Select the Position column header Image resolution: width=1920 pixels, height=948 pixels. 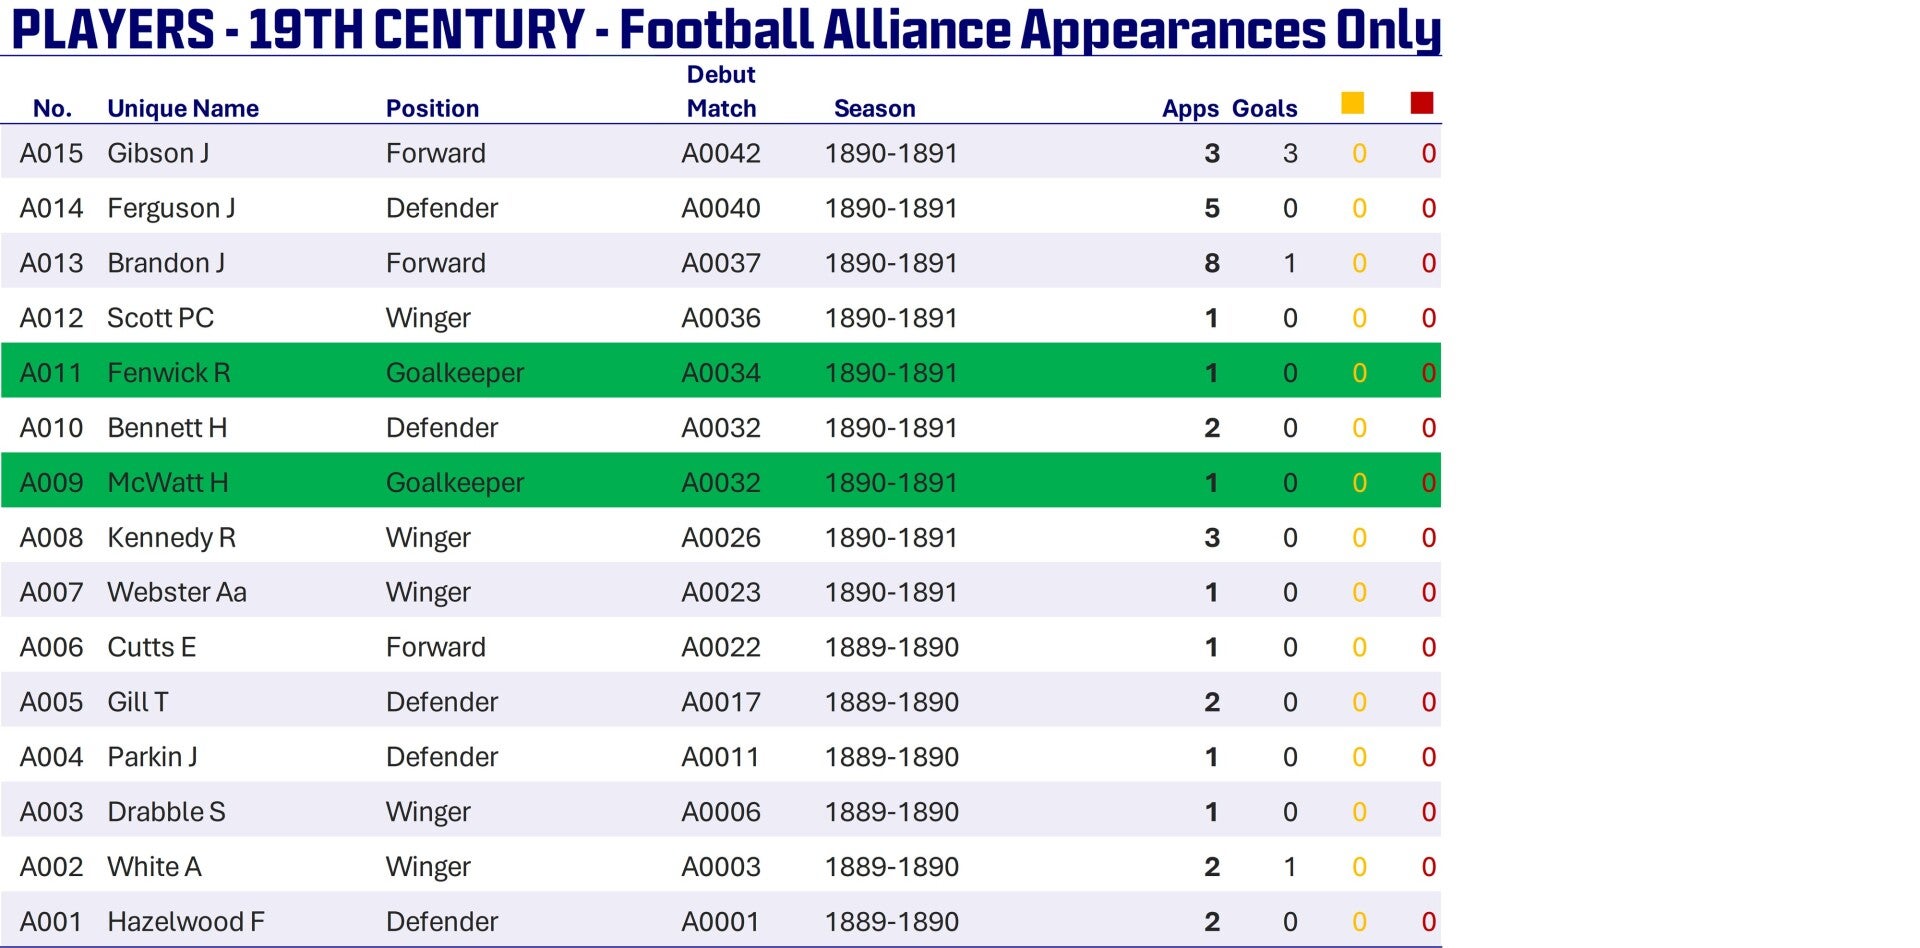[x=432, y=108]
